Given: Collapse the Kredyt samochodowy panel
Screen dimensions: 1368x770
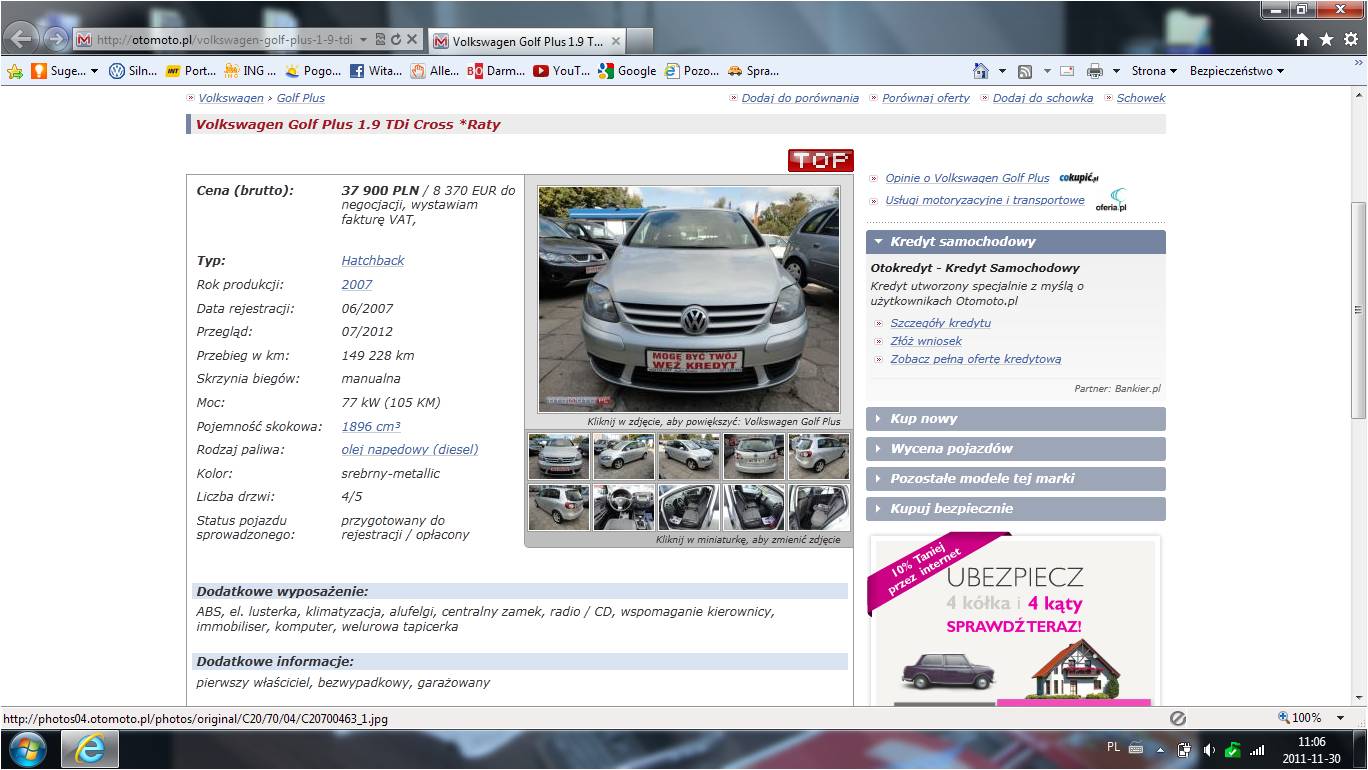Looking at the screenshot, I should pyautogui.click(x=1015, y=242).
